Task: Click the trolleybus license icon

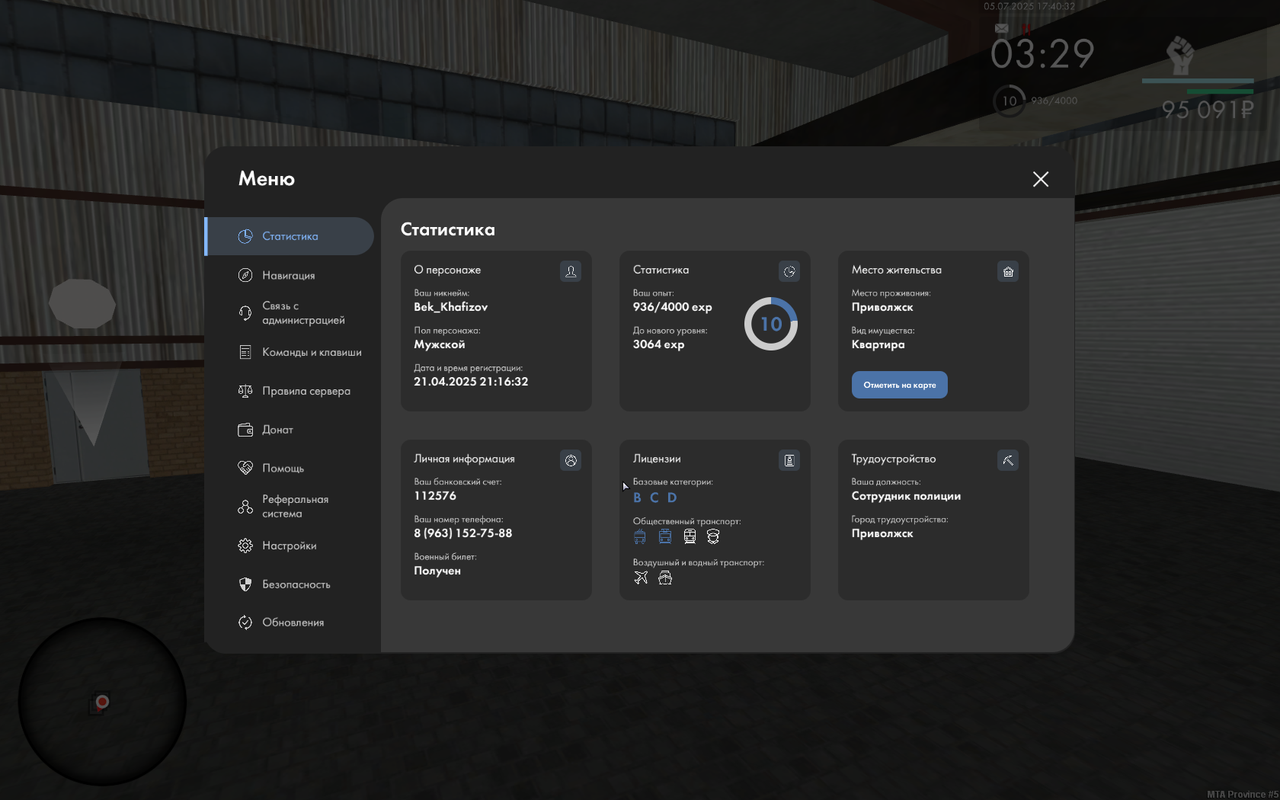Action: click(640, 537)
